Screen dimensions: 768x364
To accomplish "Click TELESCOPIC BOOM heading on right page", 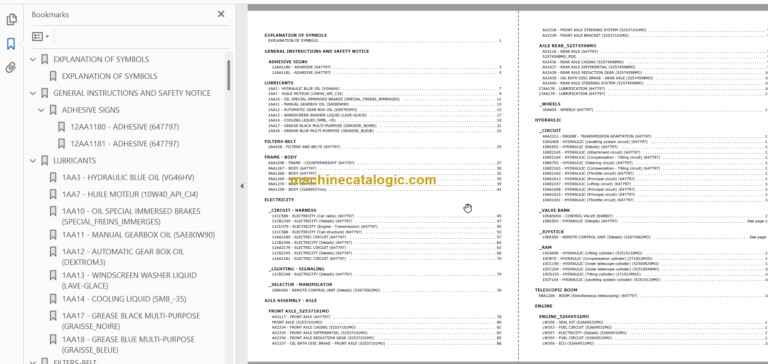I will (x=556, y=290).
